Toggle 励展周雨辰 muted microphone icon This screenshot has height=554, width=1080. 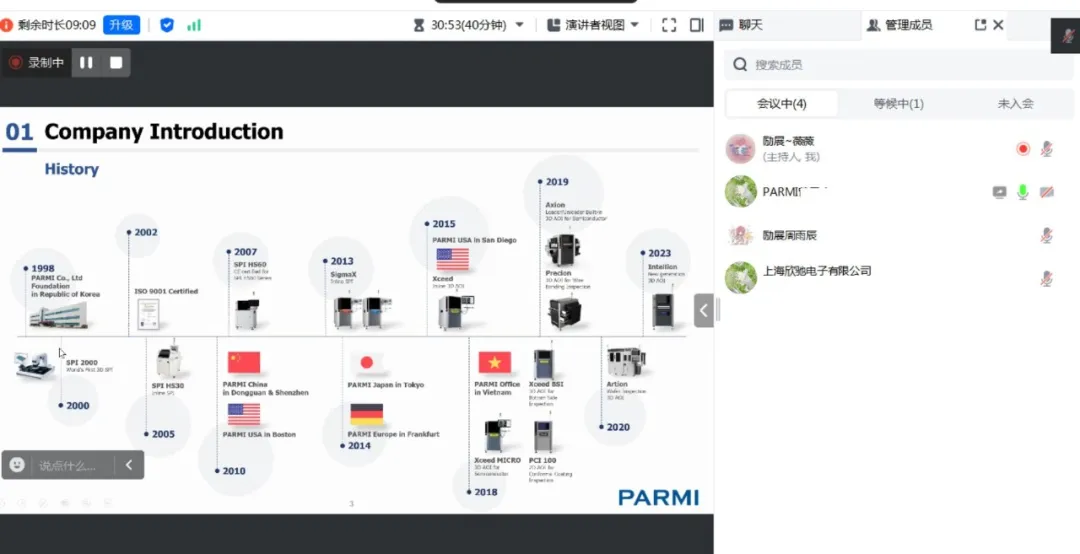point(1046,236)
